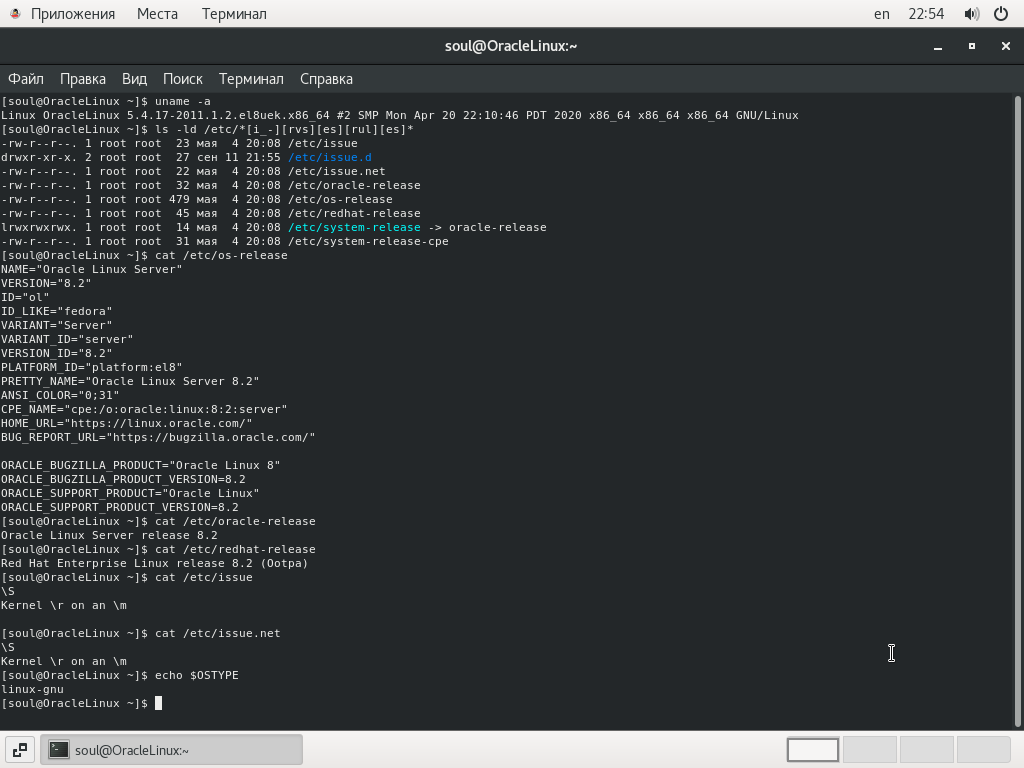
Task: Click the /etc/issue.d directory name
Action: (330, 157)
